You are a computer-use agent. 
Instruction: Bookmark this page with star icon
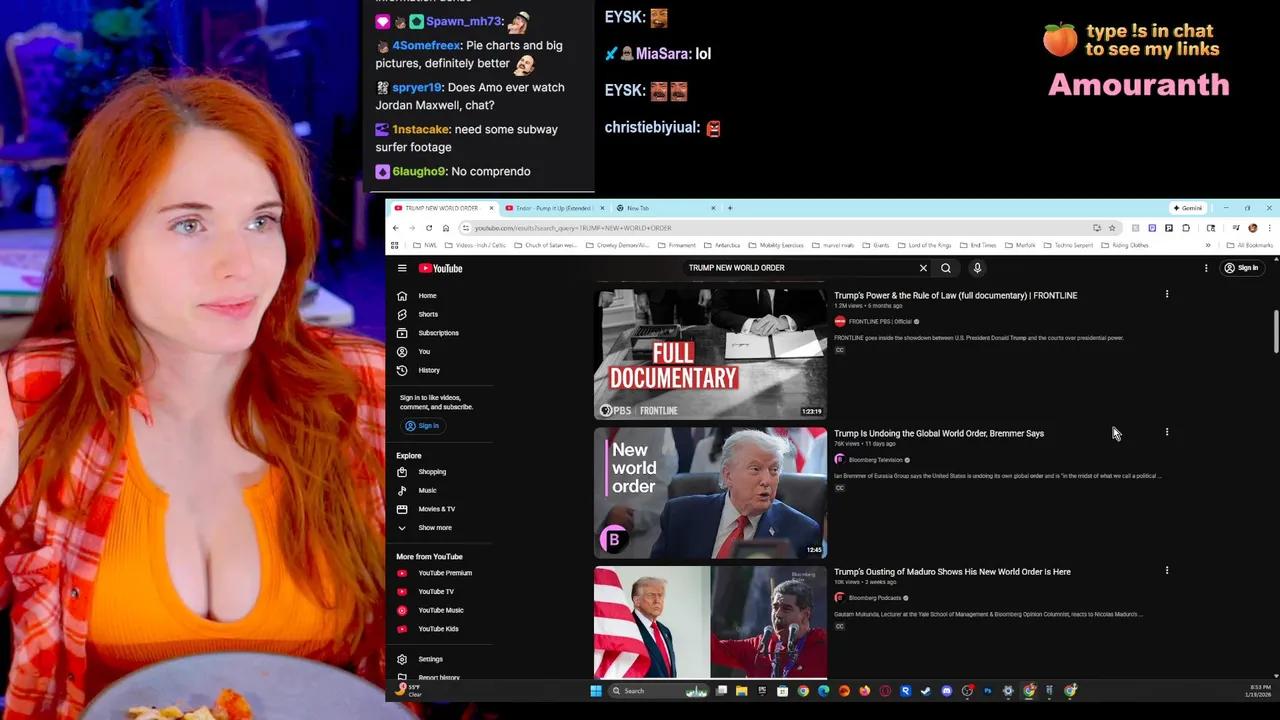(x=1112, y=228)
